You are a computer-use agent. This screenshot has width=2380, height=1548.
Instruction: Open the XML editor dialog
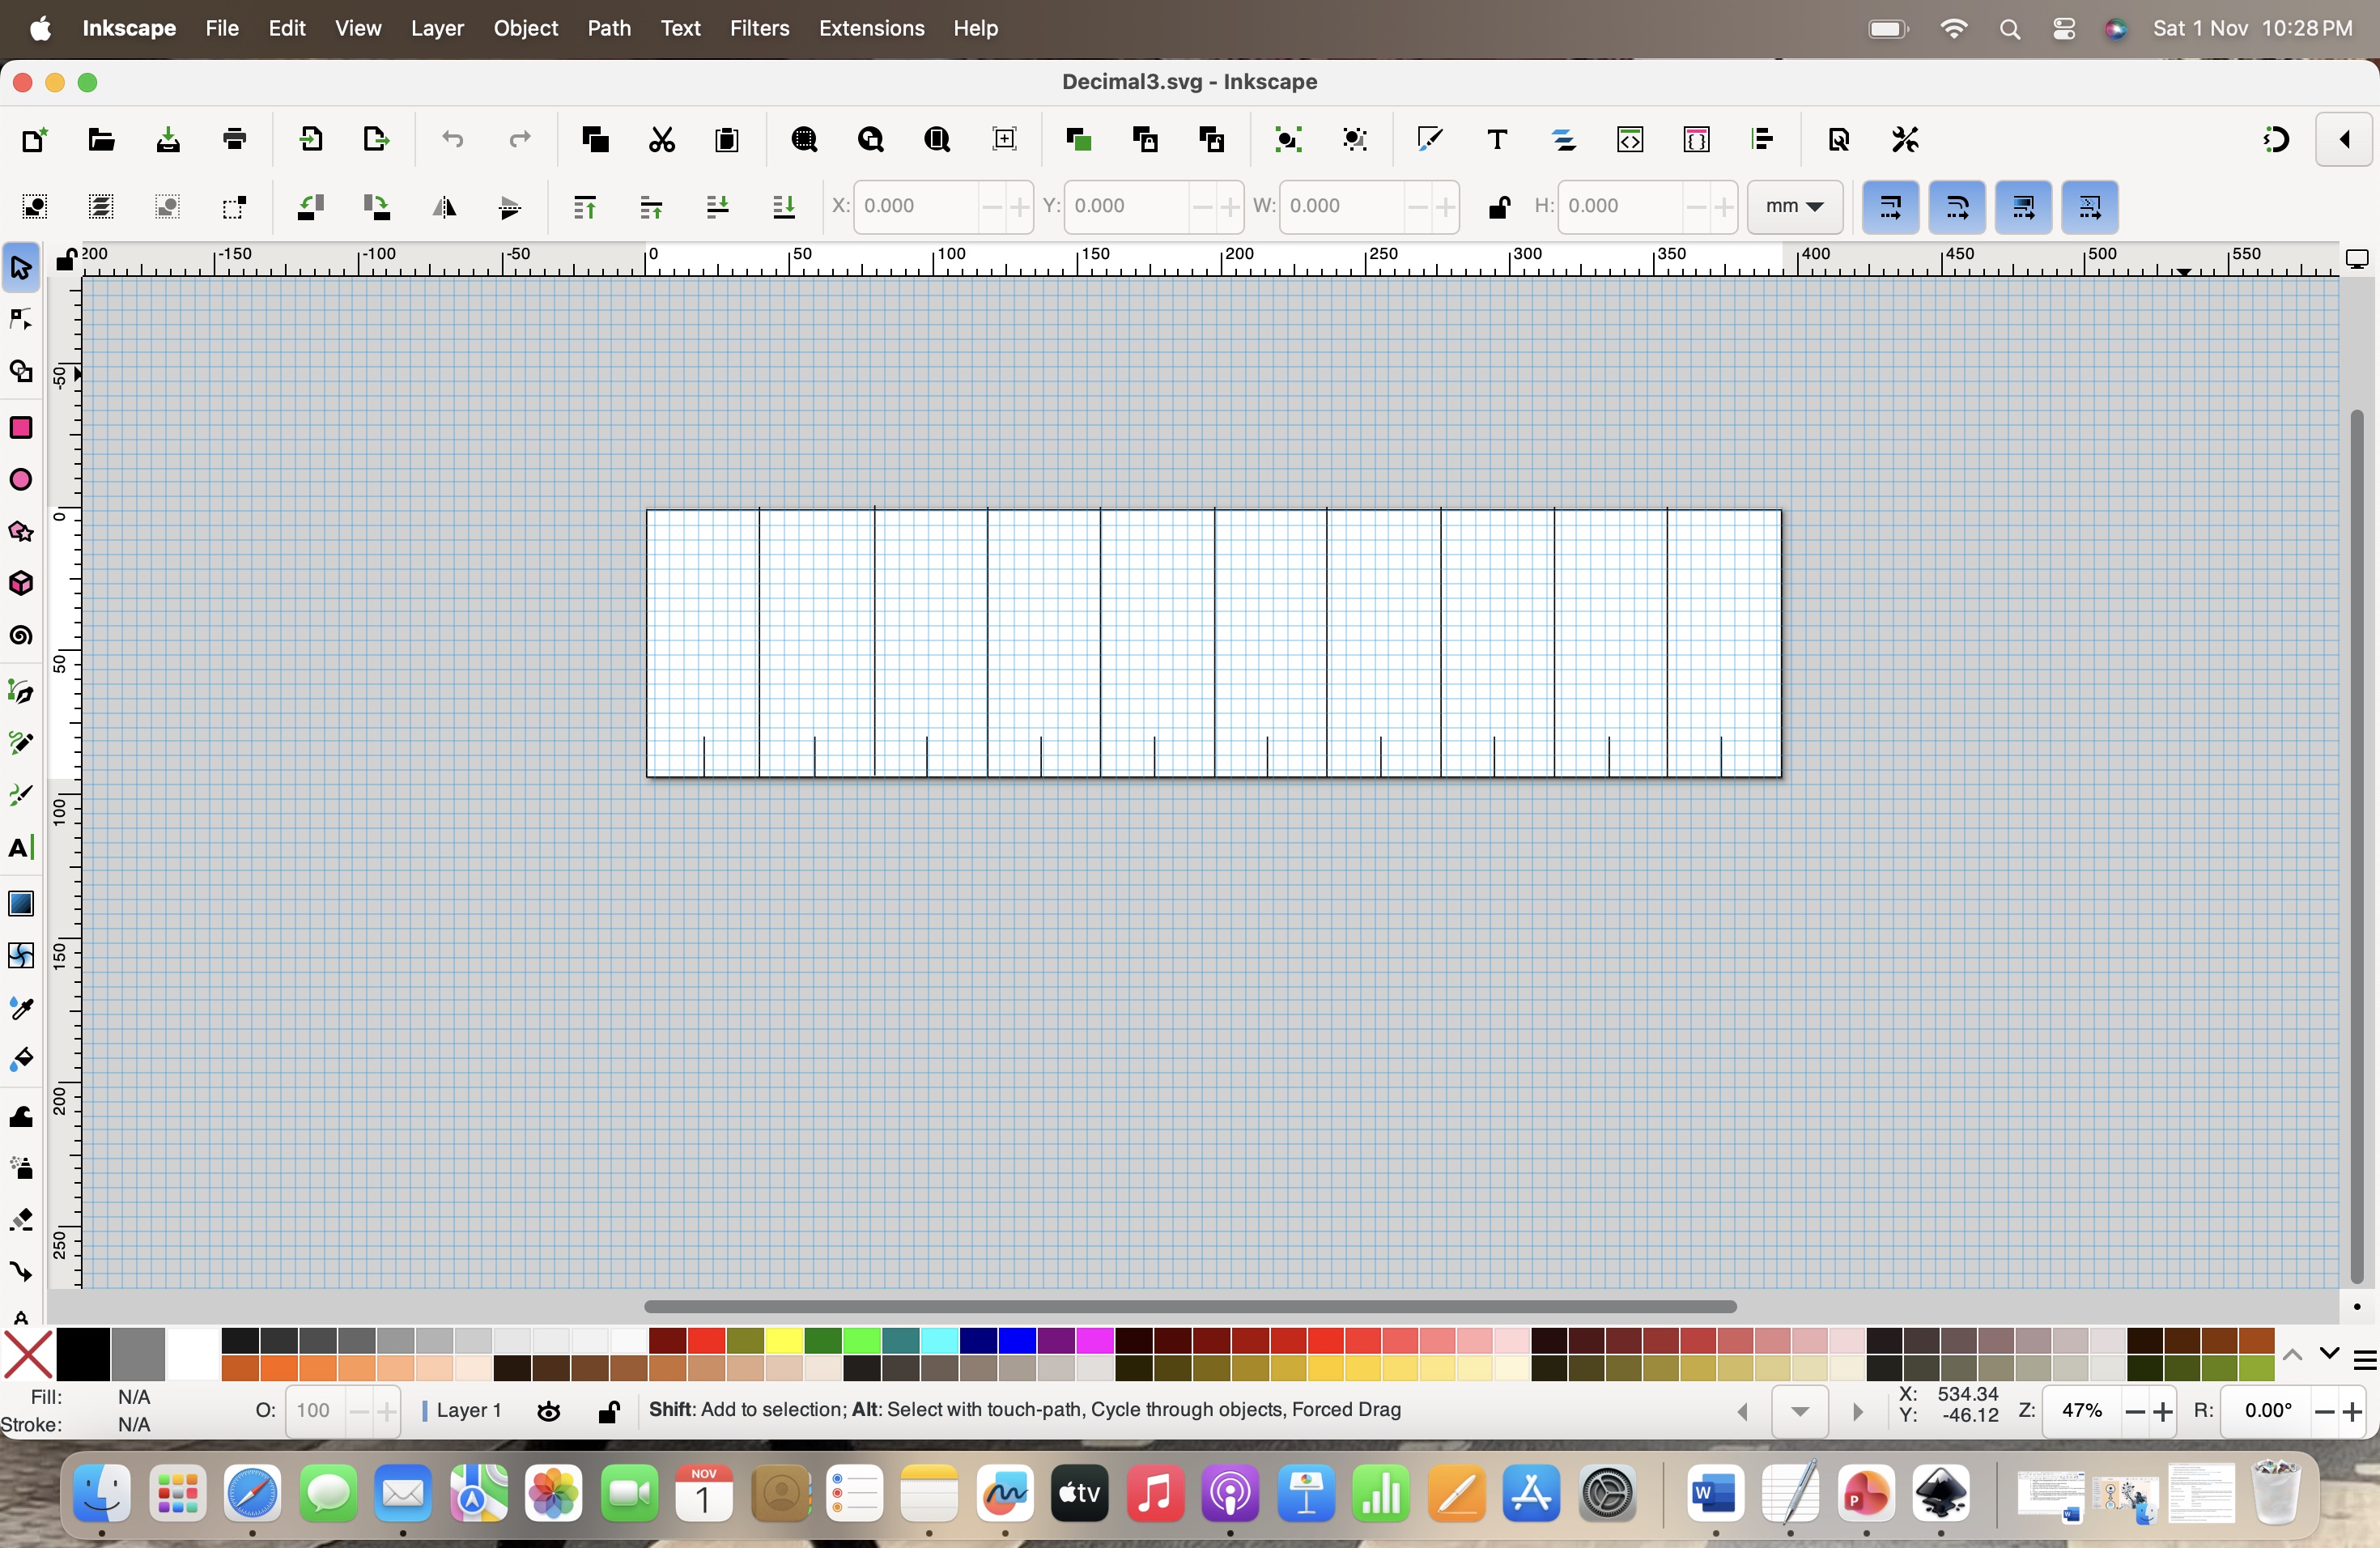[1630, 140]
